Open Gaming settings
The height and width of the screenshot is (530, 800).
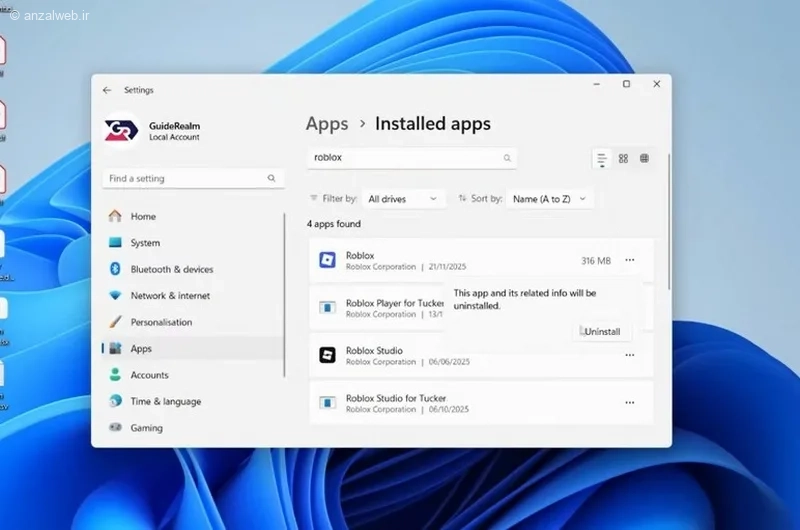click(193, 428)
